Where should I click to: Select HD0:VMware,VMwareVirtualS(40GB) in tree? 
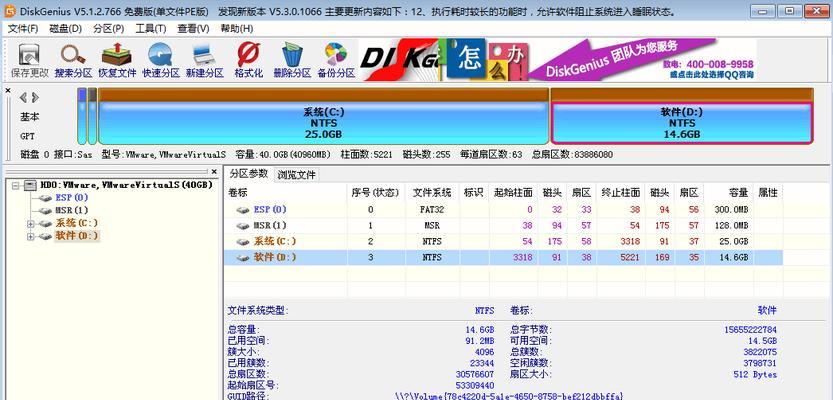click(x=126, y=185)
